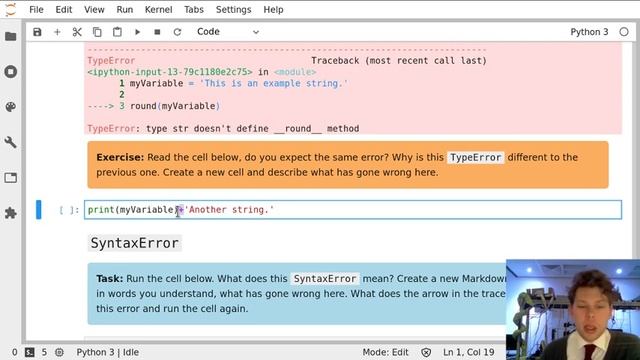Open the Kernel menu

[x=158, y=9]
